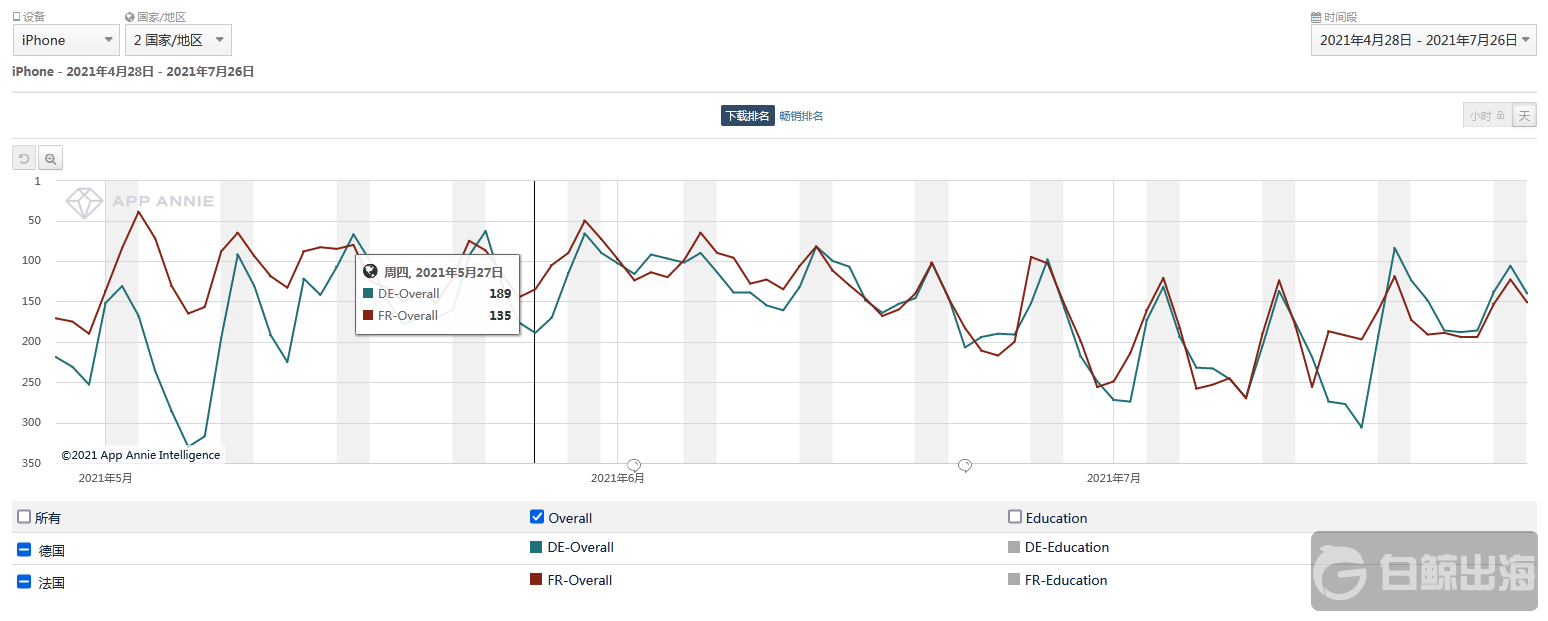Click the late-June event bubble marker
This screenshot has height=621, width=1548.
point(965,465)
